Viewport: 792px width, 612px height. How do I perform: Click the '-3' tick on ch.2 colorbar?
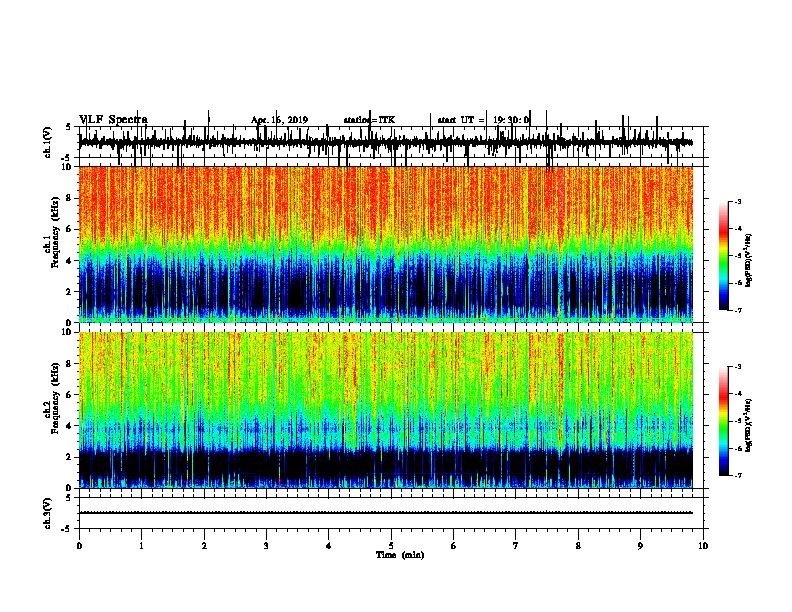tap(738, 367)
